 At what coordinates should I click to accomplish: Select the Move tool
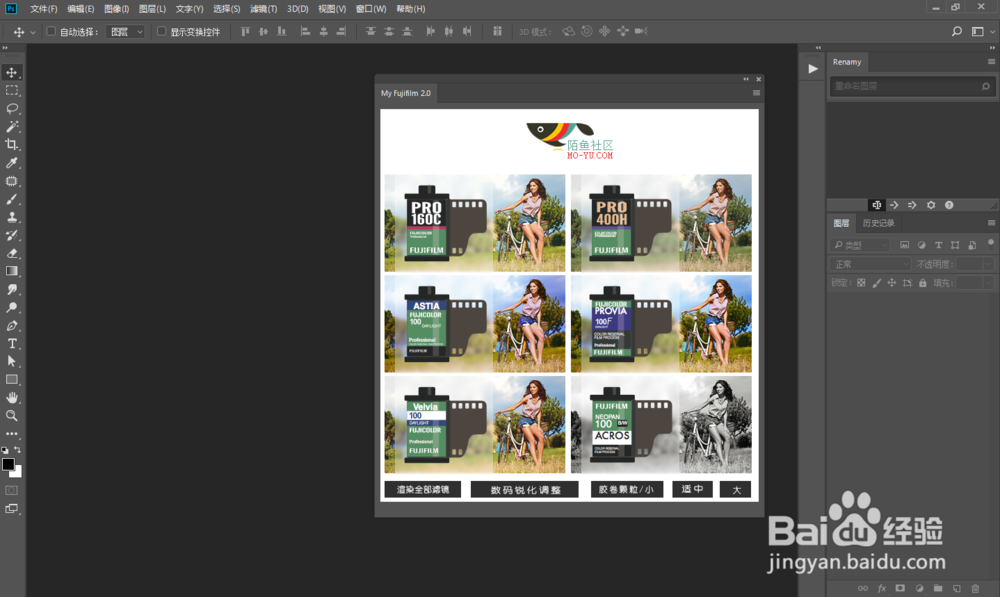pyautogui.click(x=11, y=72)
